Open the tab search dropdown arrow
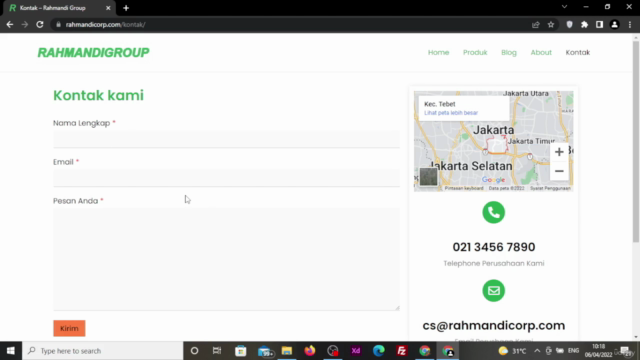Image resolution: width=640 pixels, height=360 pixels. pyautogui.click(x=564, y=7)
